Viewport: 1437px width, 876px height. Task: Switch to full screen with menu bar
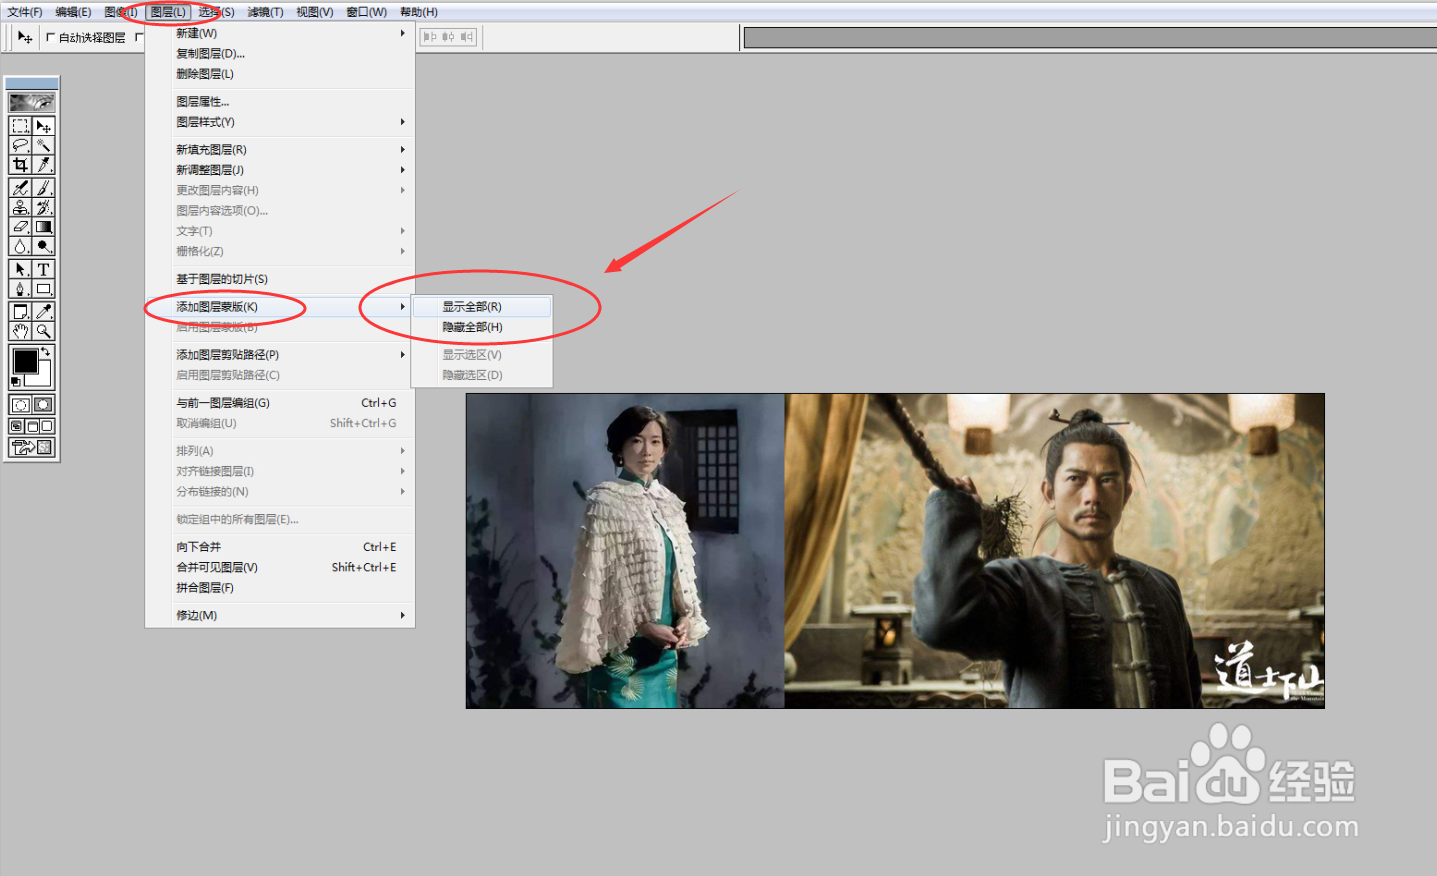point(32,426)
